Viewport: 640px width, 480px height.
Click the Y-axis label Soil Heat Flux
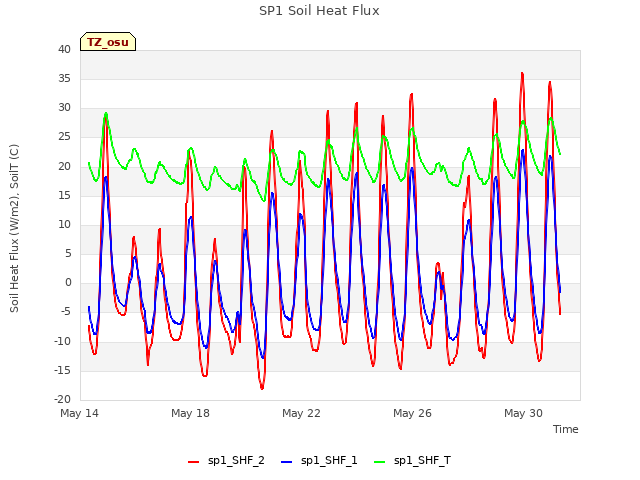coord(14,228)
